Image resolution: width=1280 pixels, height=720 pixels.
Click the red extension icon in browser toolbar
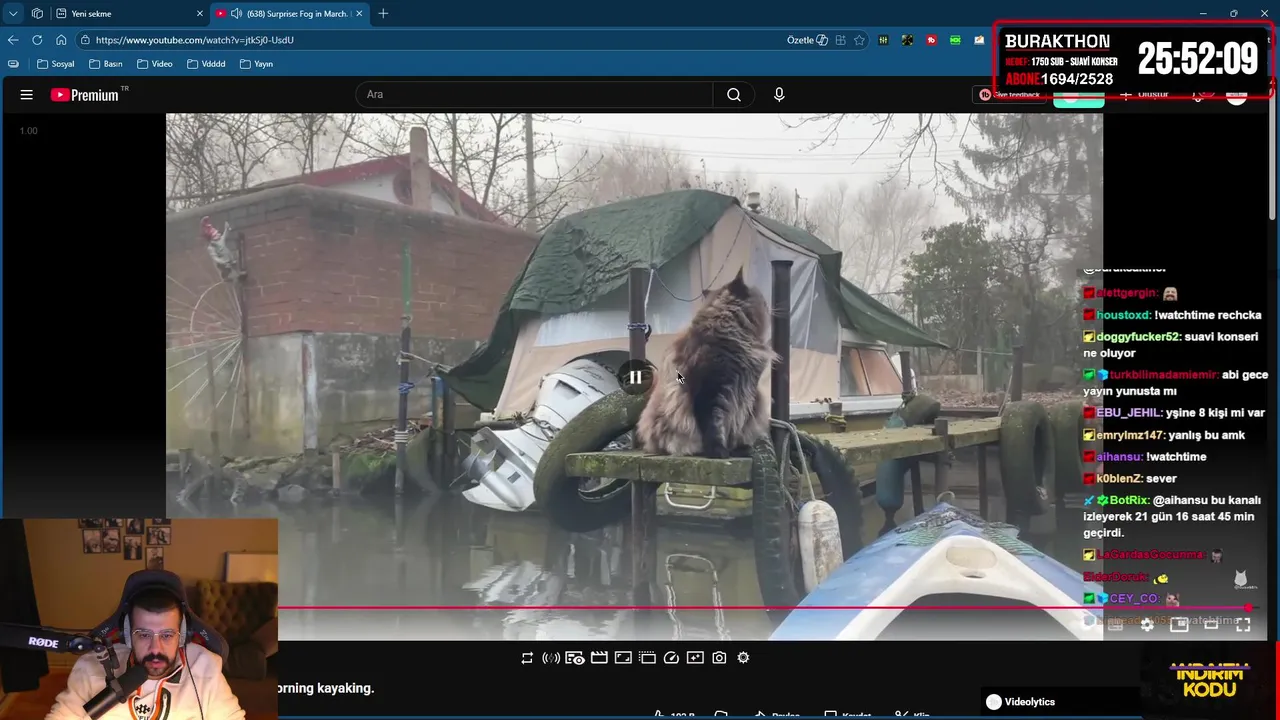[x=931, y=40]
